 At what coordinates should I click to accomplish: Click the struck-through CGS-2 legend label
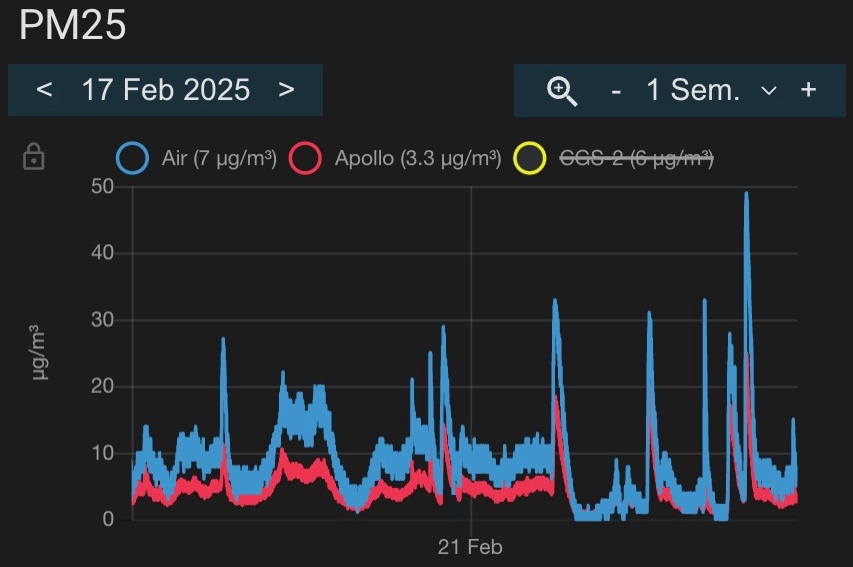636,158
